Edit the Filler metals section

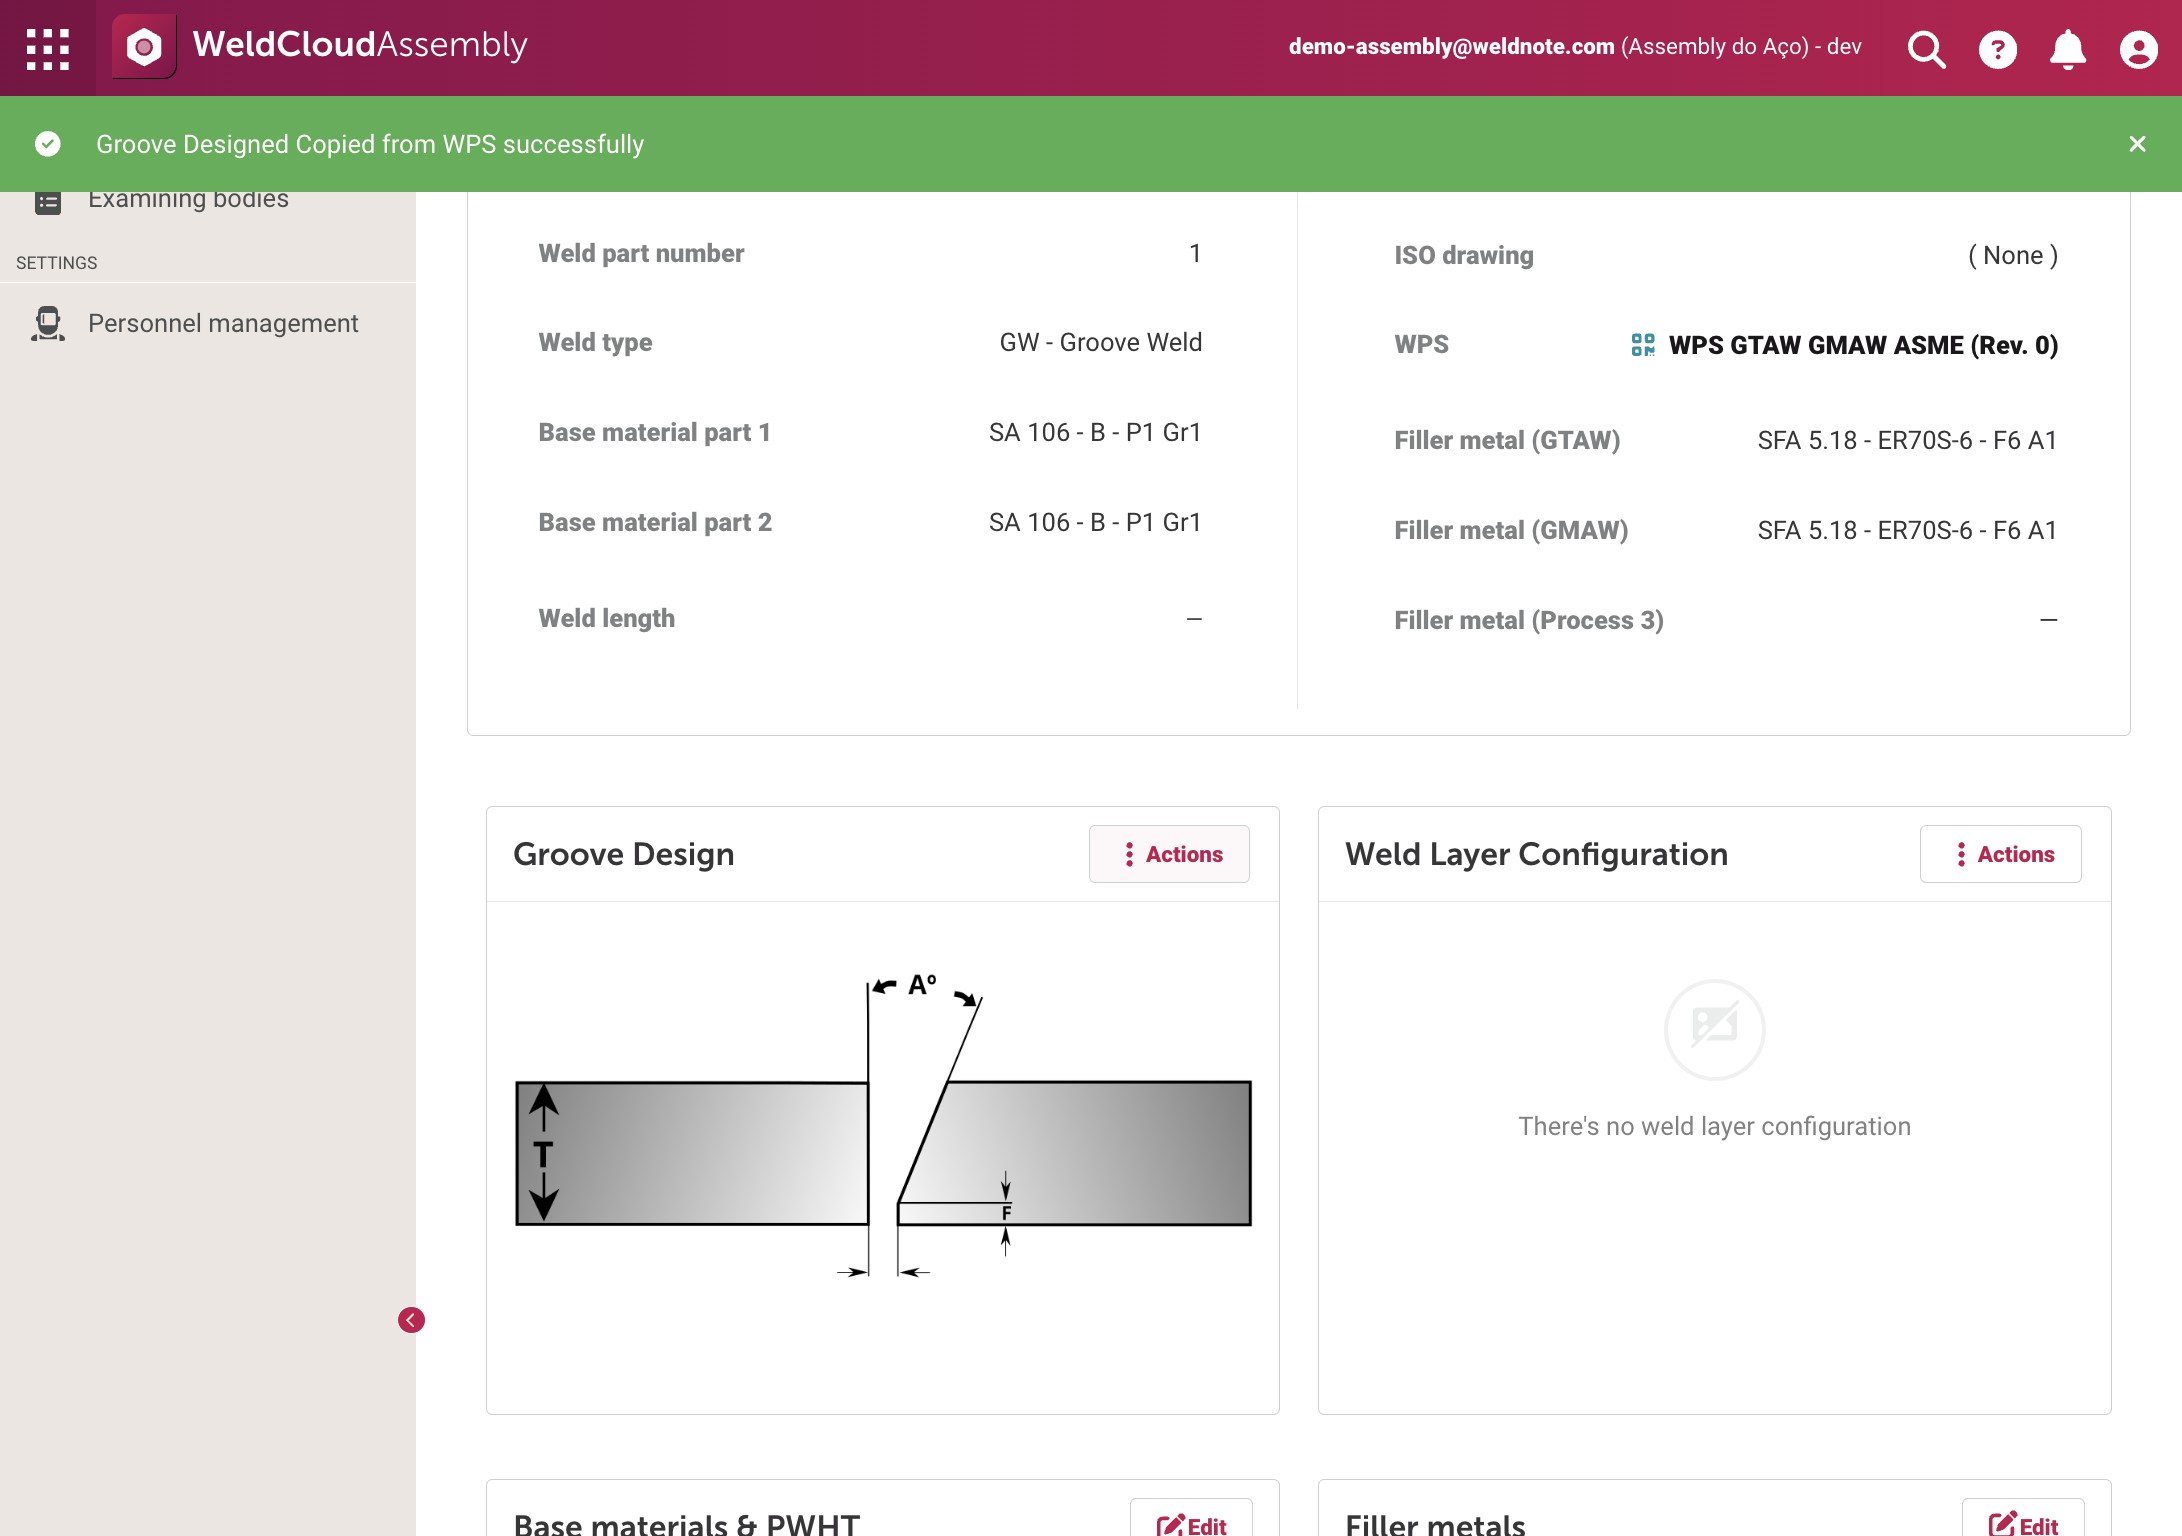click(2023, 1522)
